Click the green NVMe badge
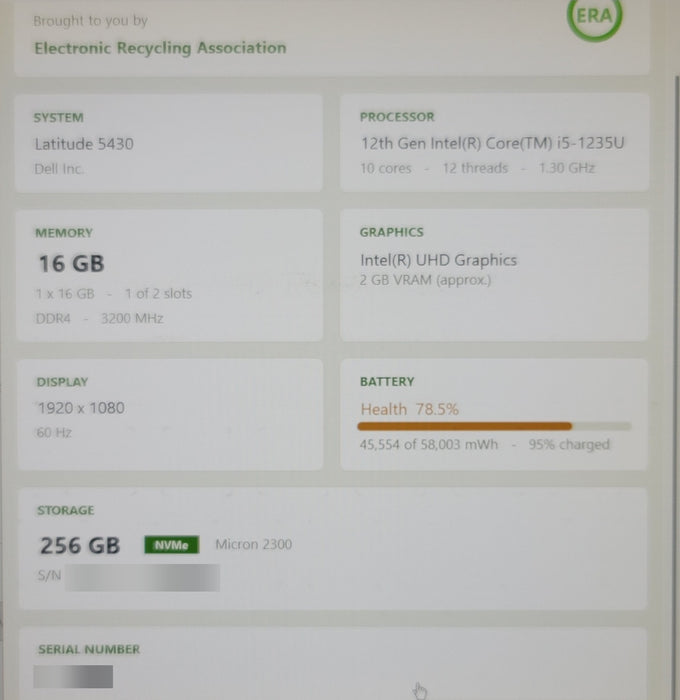The image size is (680, 700). tap(172, 545)
